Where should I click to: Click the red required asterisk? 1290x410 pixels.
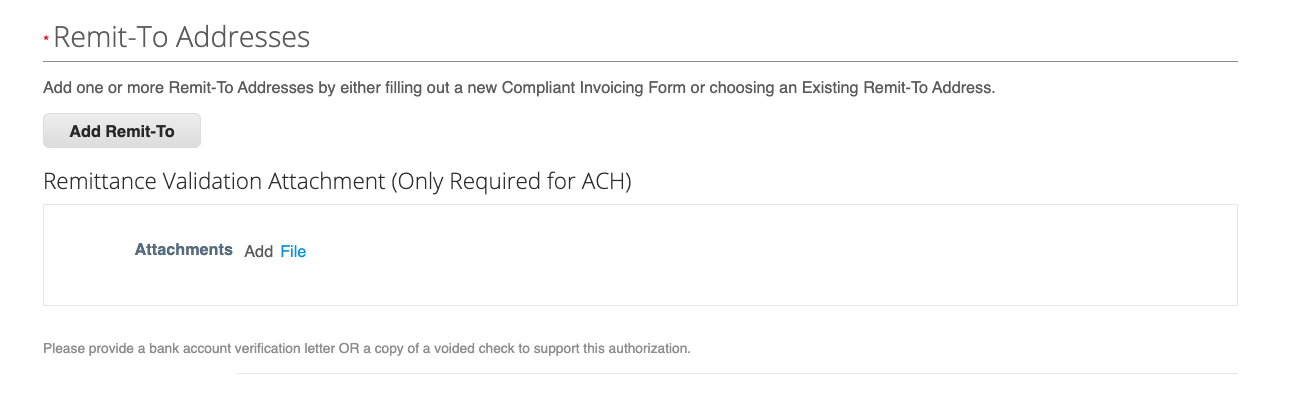46,39
